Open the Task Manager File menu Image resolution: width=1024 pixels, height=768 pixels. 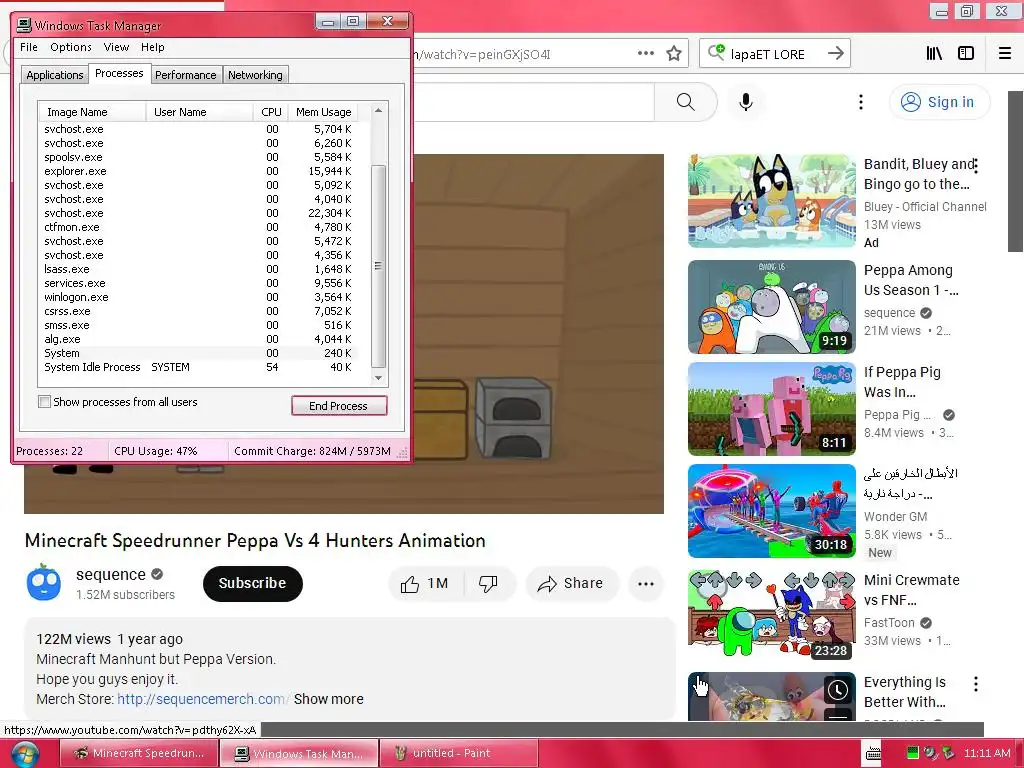point(29,47)
